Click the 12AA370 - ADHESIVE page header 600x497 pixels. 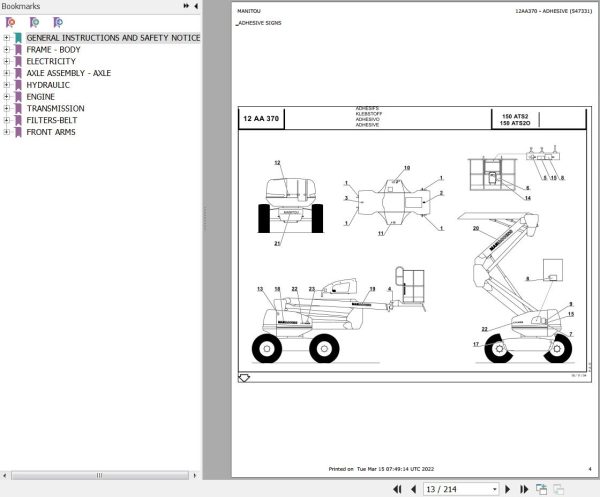[553, 11]
